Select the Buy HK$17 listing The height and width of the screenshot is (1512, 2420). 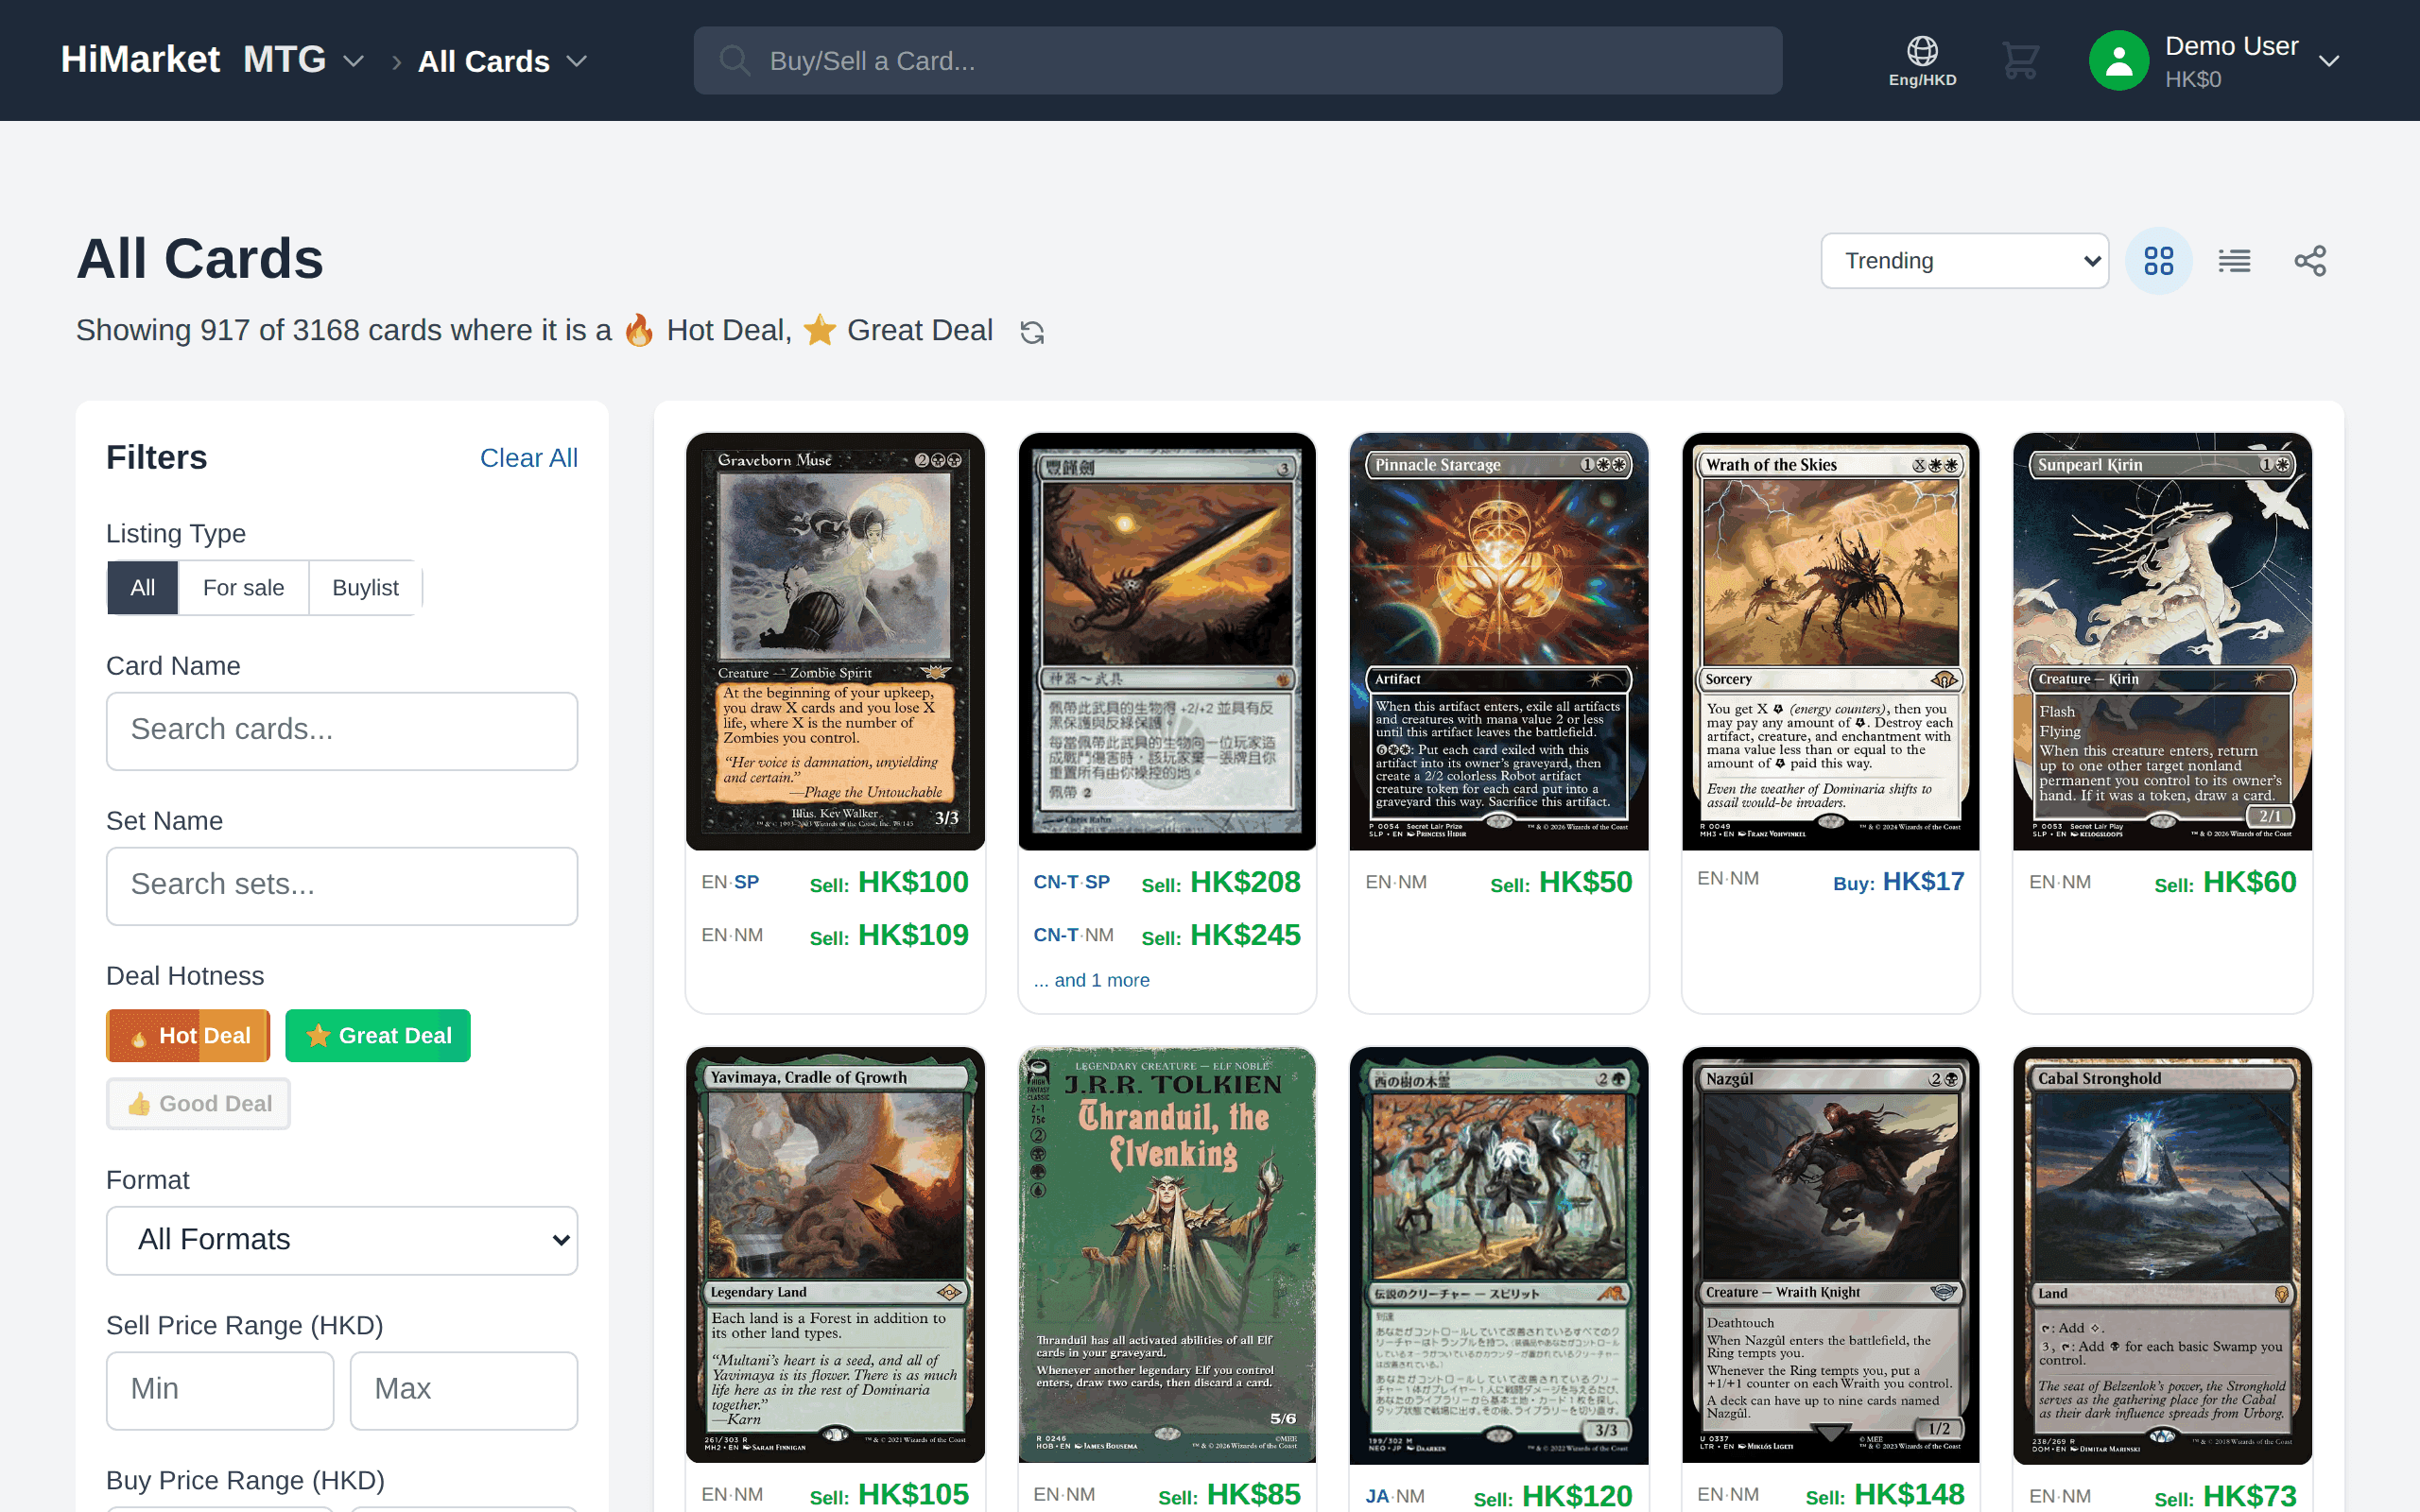[x=1830, y=882]
